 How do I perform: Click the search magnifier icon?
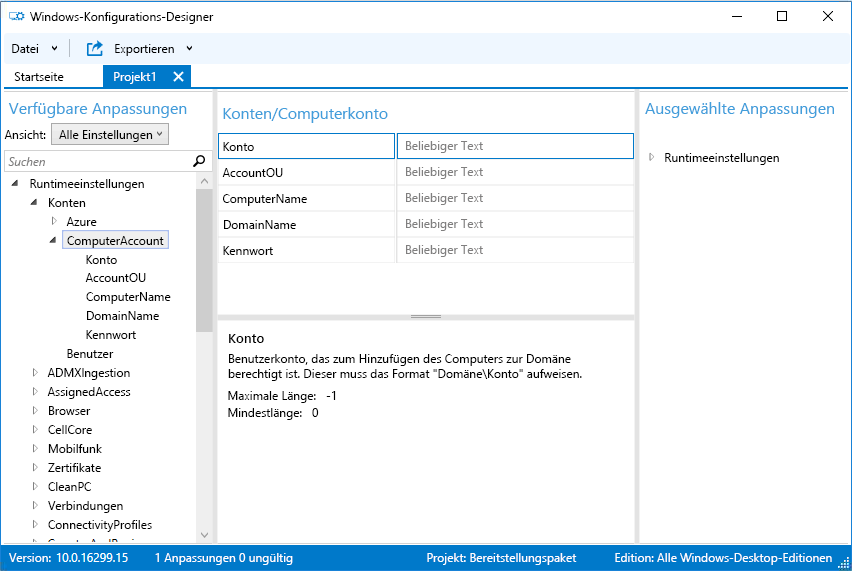point(199,161)
